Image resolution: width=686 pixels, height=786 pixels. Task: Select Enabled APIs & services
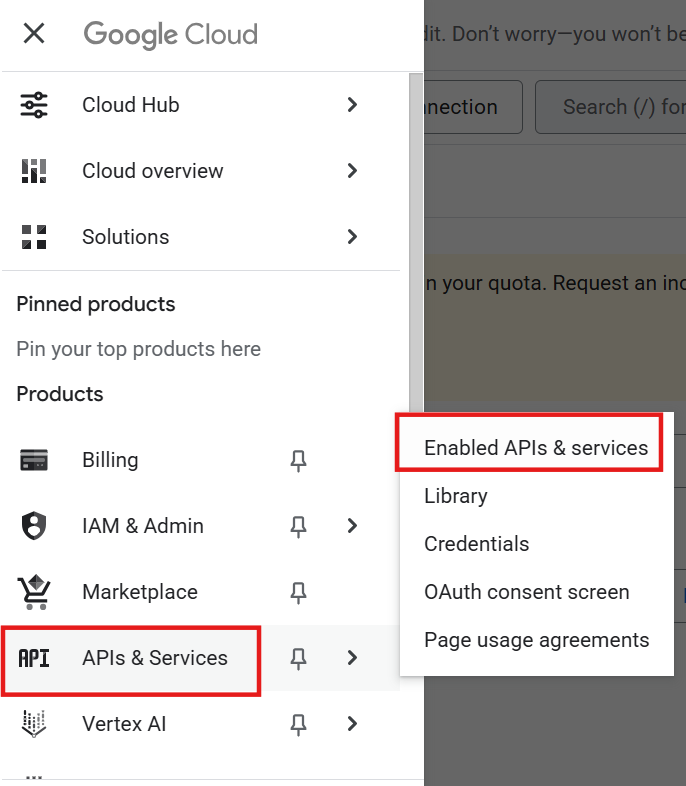point(536,448)
